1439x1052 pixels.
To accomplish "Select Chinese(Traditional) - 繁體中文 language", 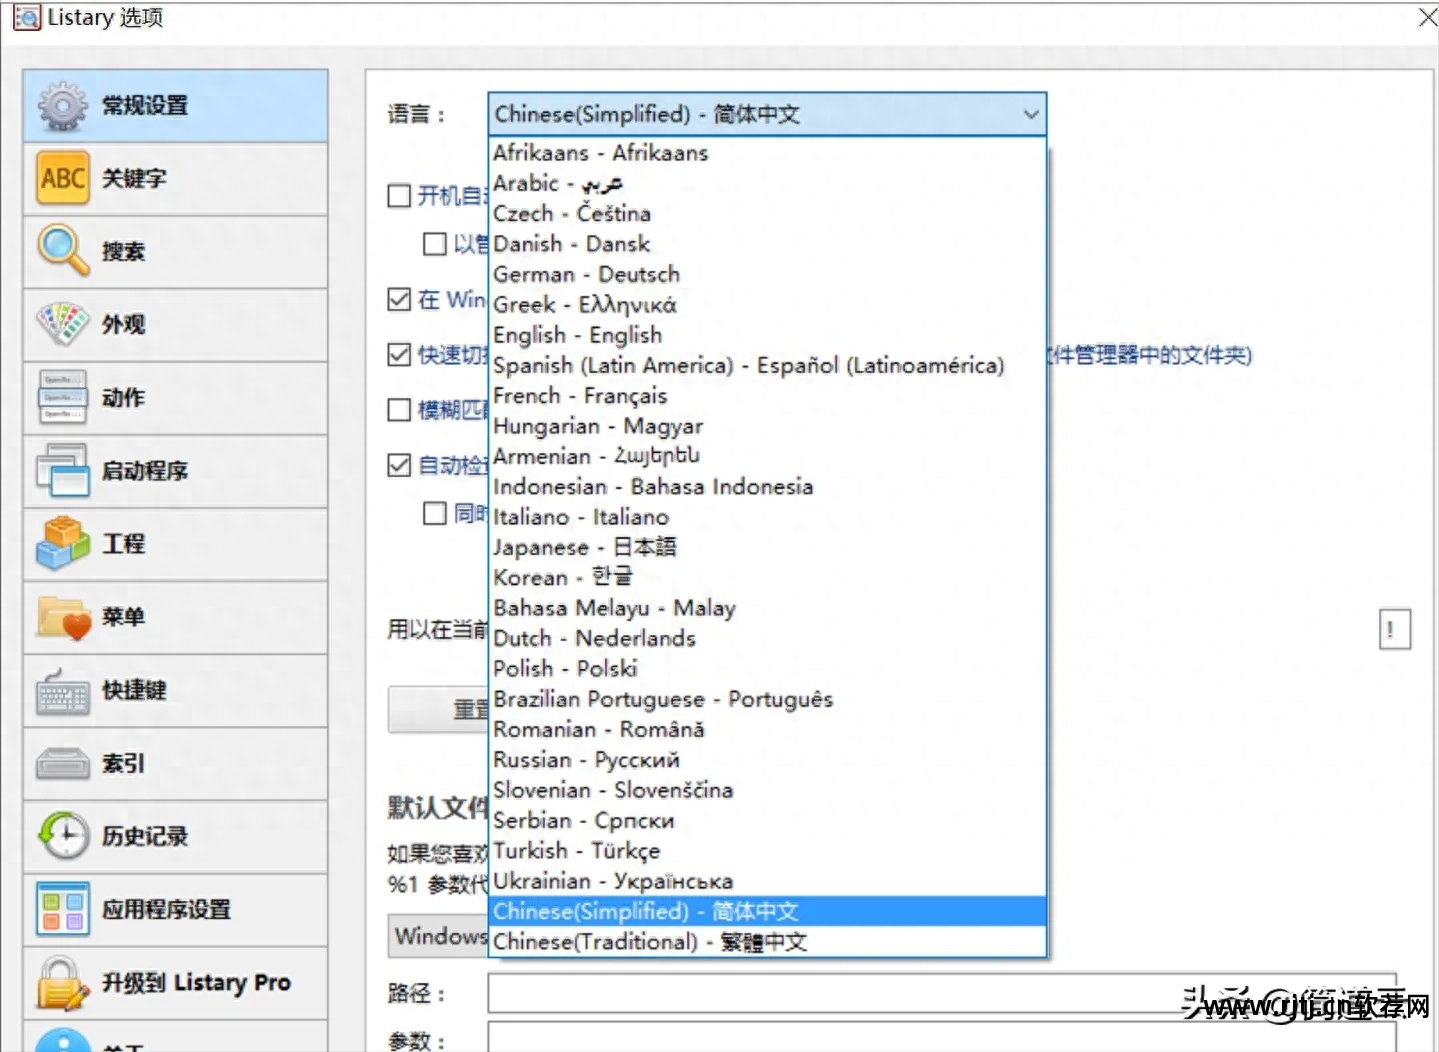I will (x=768, y=941).
